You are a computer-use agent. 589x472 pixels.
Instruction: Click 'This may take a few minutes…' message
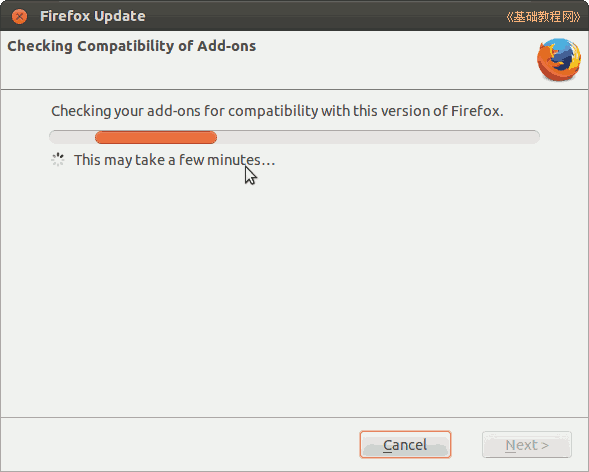pyautogui.click(x=175, y=160)
